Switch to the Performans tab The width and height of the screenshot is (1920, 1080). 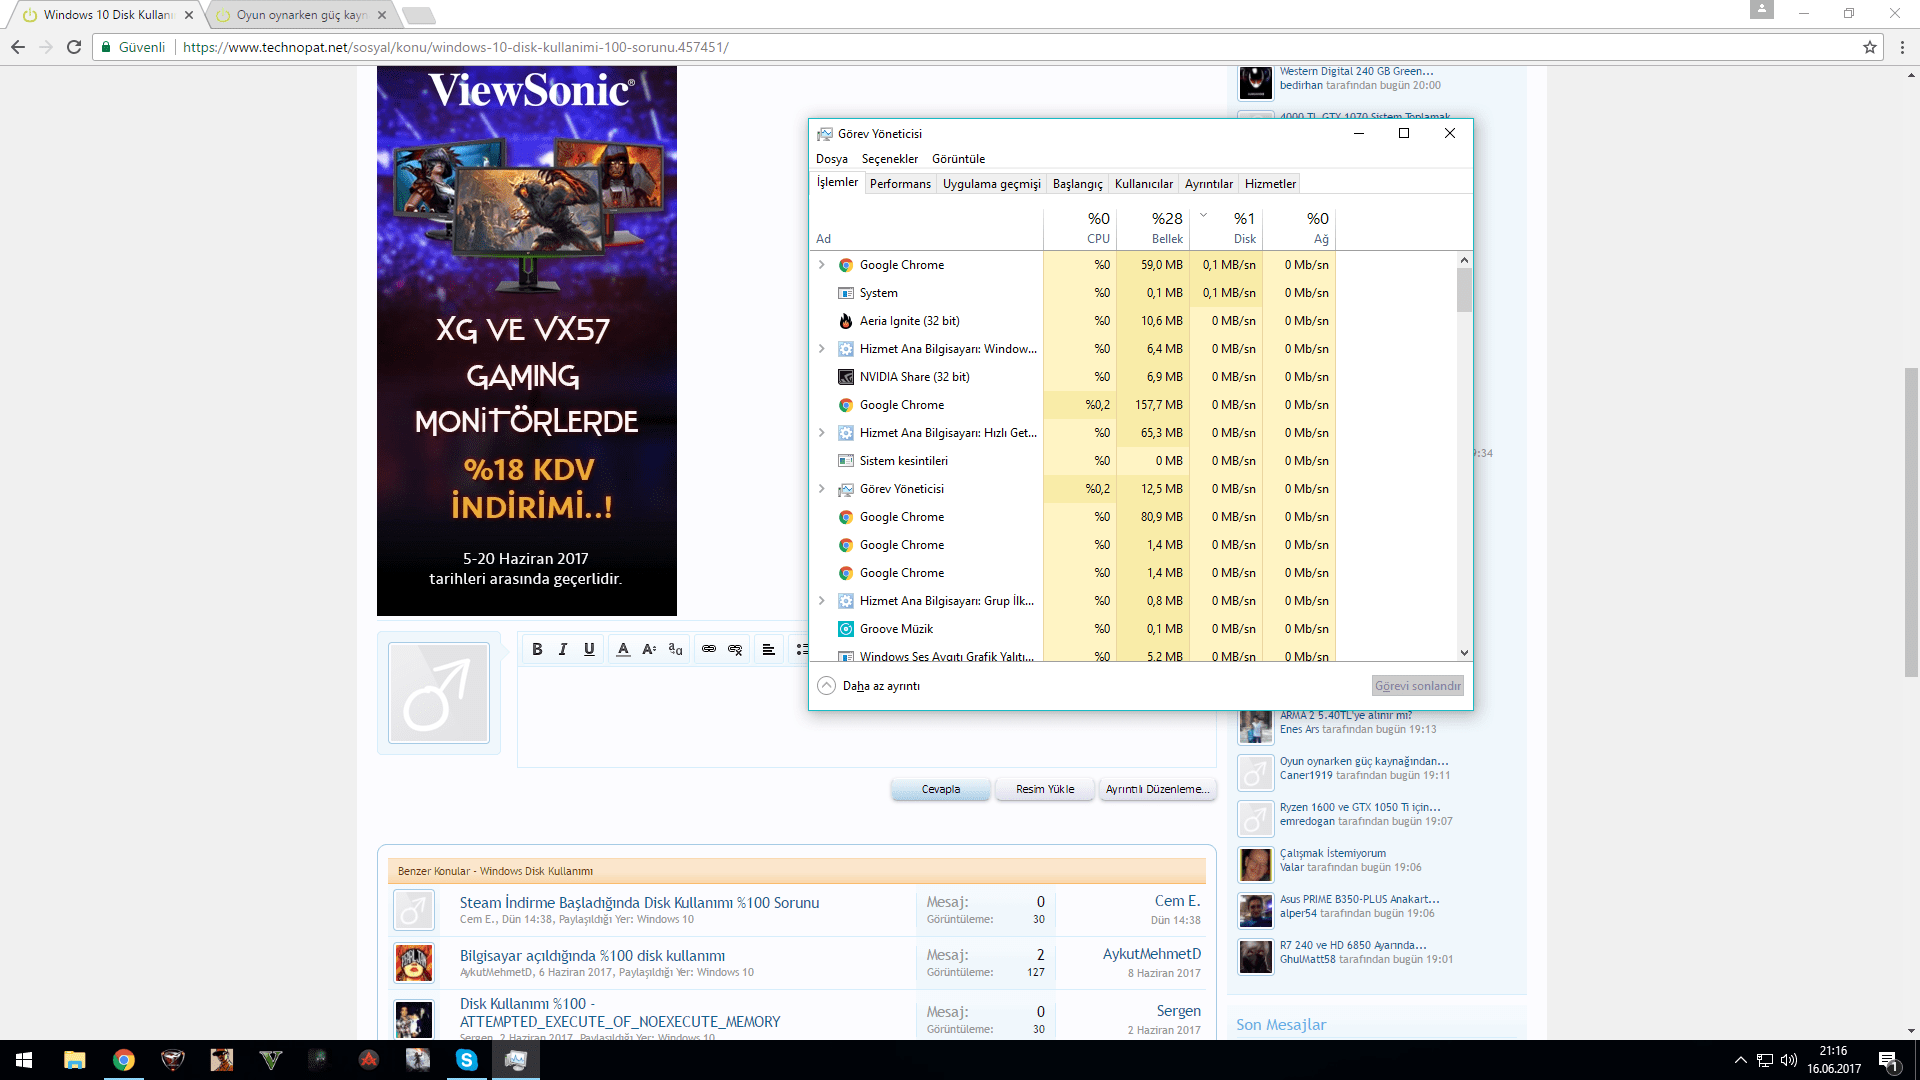point(900,184)
